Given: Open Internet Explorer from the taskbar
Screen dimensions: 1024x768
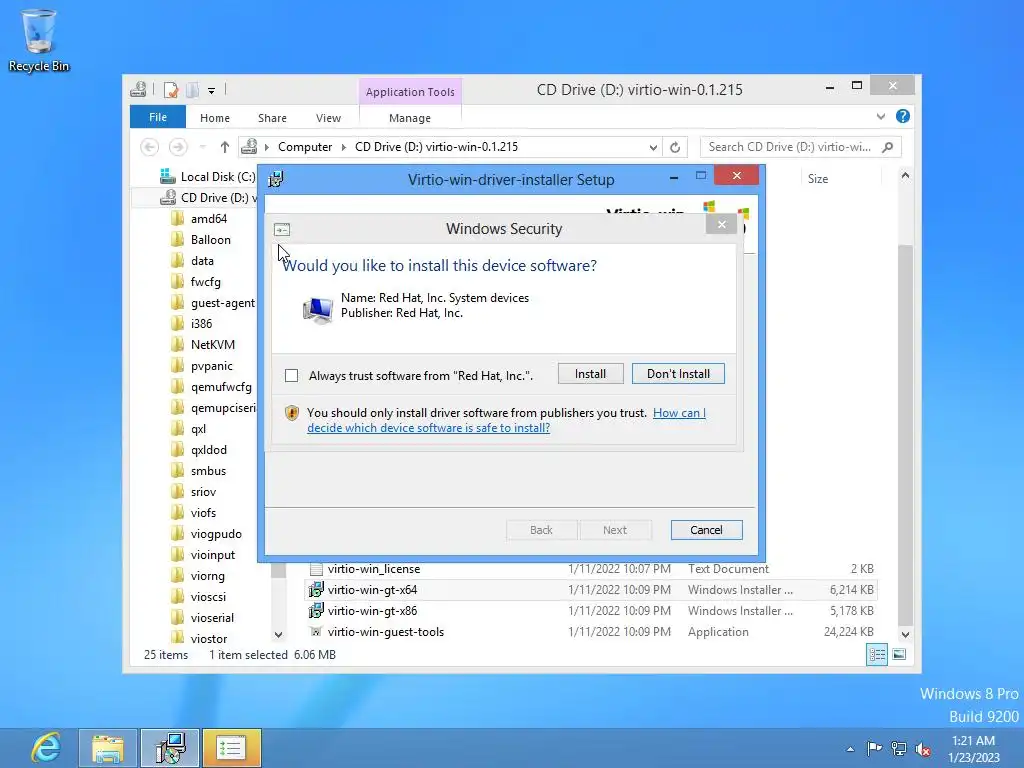Looking at the screenshot, I should click(x=46, y=748).
